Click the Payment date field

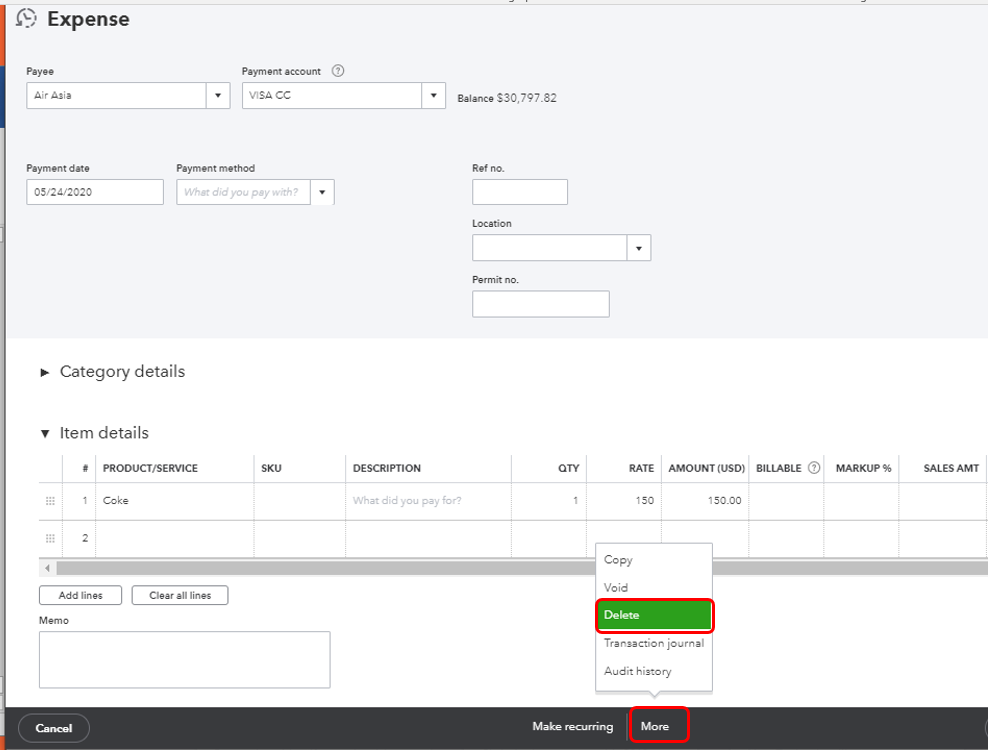95,192
